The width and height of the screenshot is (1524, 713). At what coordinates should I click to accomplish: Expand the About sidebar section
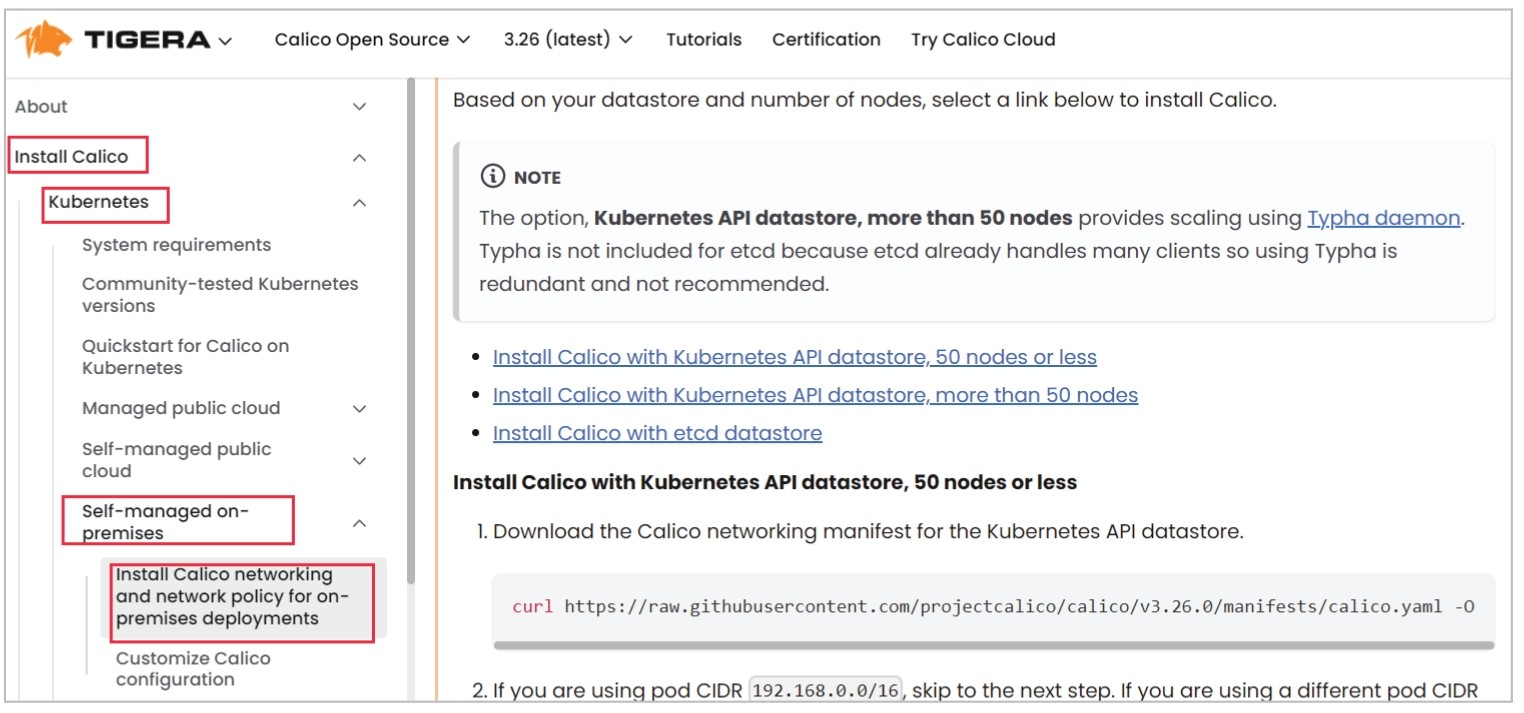(x=360, y=107)
